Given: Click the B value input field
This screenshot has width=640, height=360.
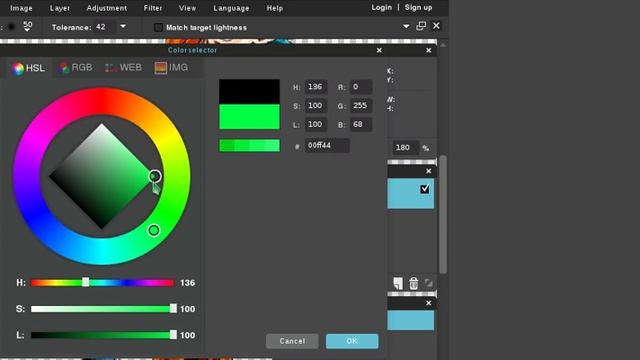Looking at the screenshot, I should [360, 124].
